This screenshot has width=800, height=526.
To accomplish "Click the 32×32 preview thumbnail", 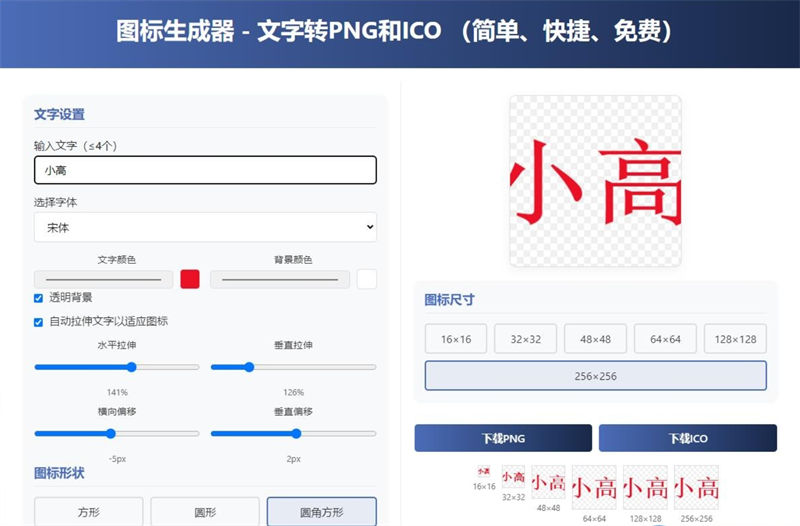I will [513, 477].
